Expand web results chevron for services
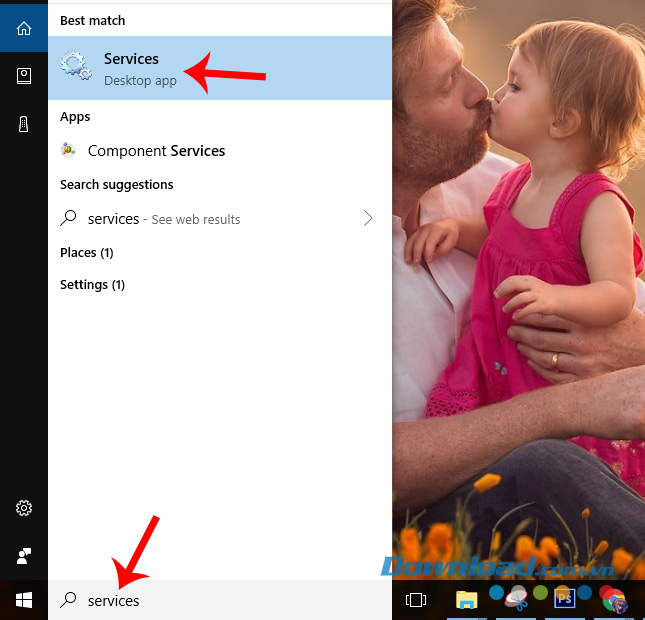645x620 pixels. point(368,218)
